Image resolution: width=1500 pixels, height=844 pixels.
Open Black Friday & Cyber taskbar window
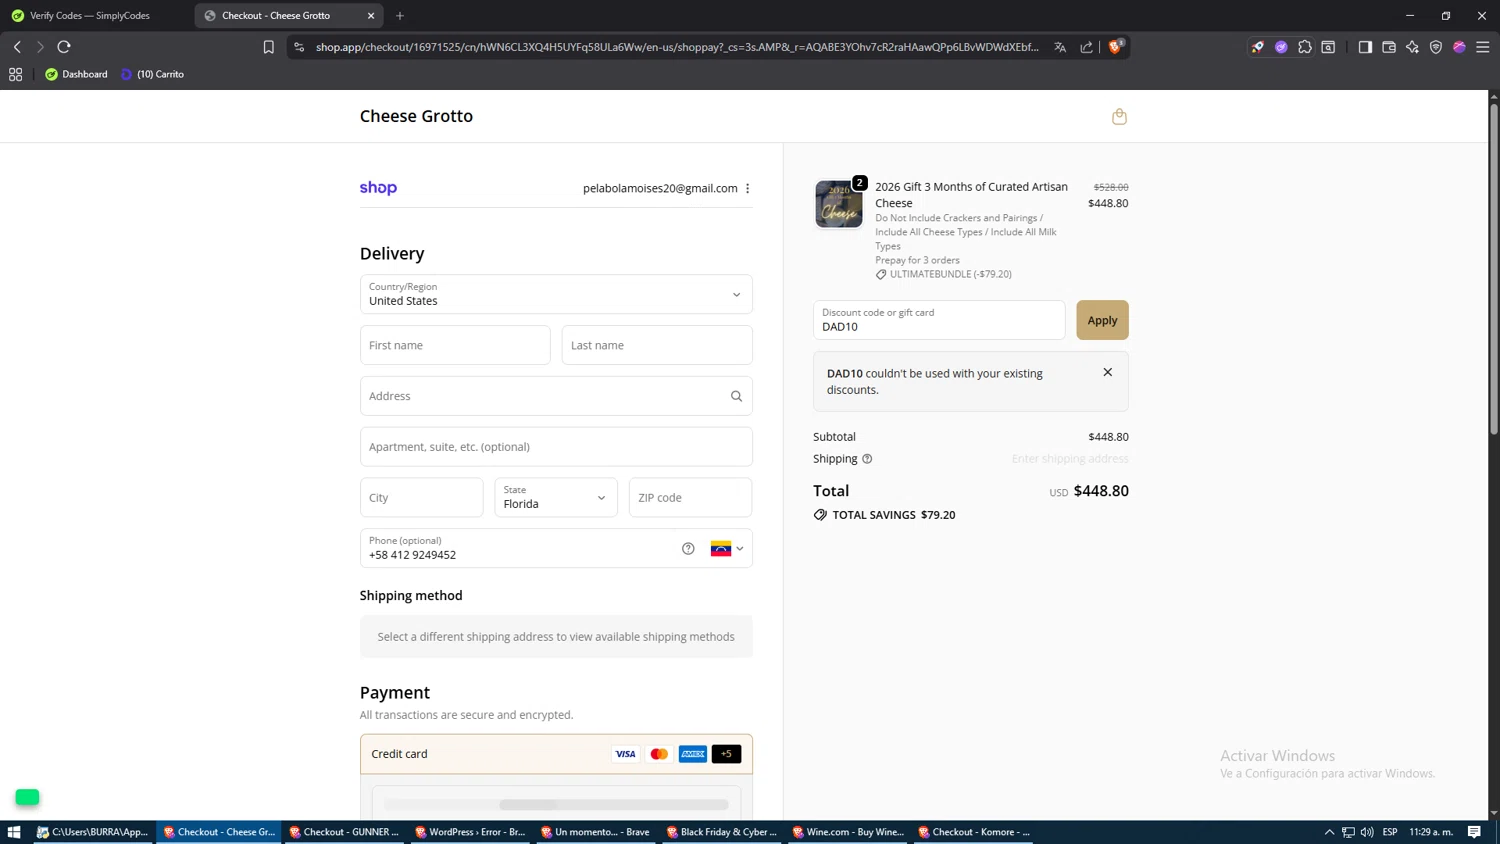point(722,832)
